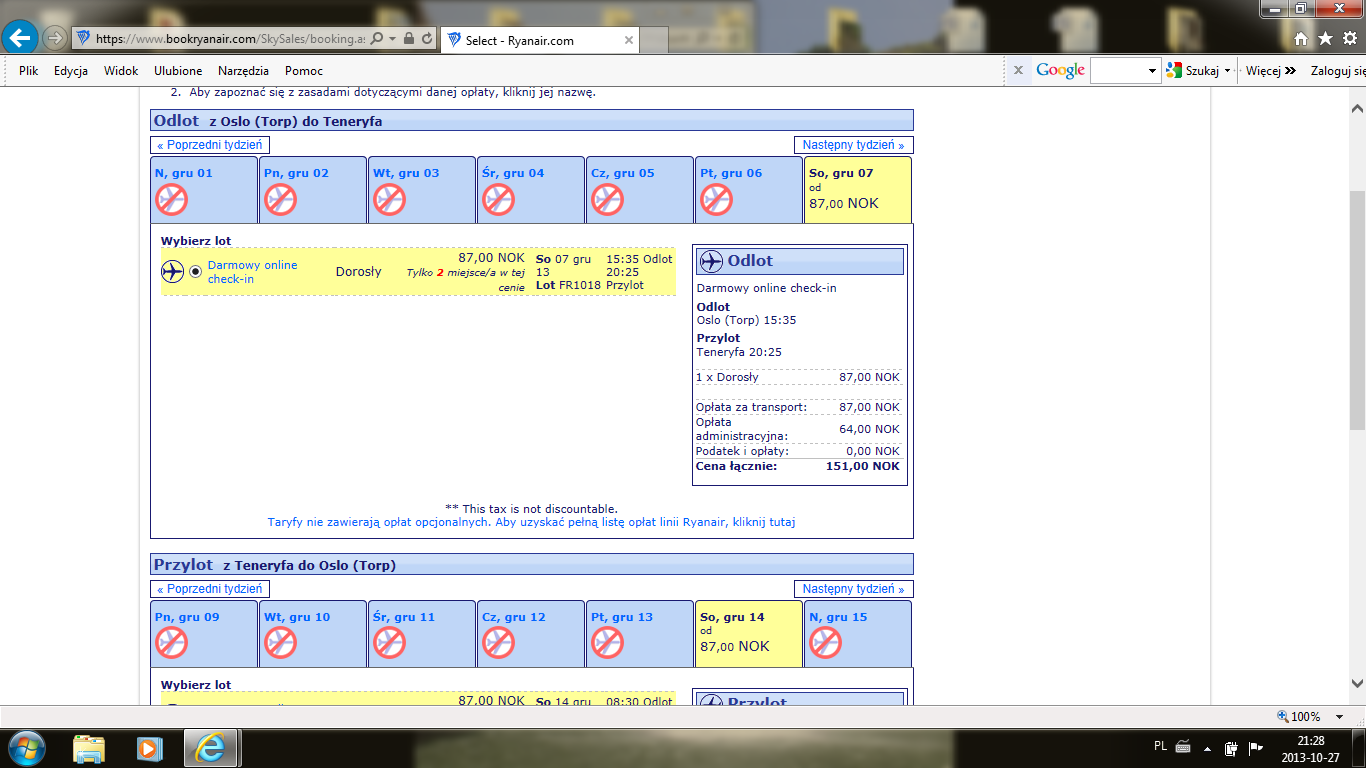Open the Edycja menu

71,71
